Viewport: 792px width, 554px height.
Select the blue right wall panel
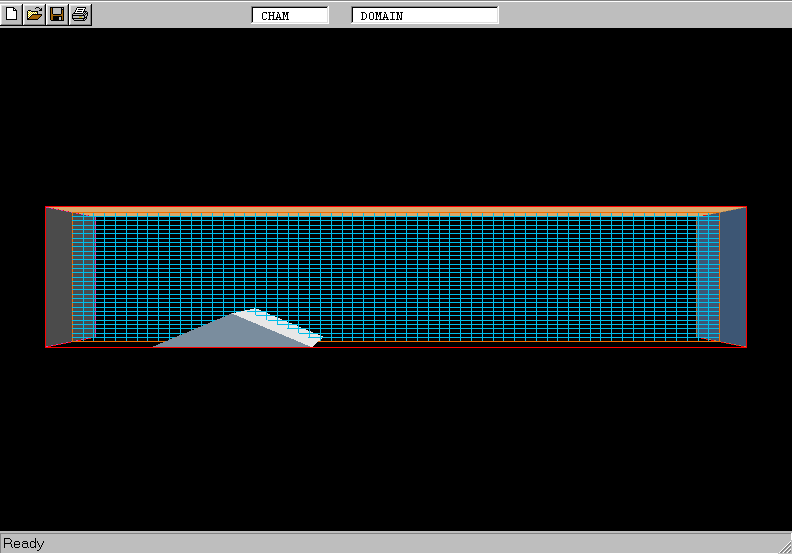732,275
